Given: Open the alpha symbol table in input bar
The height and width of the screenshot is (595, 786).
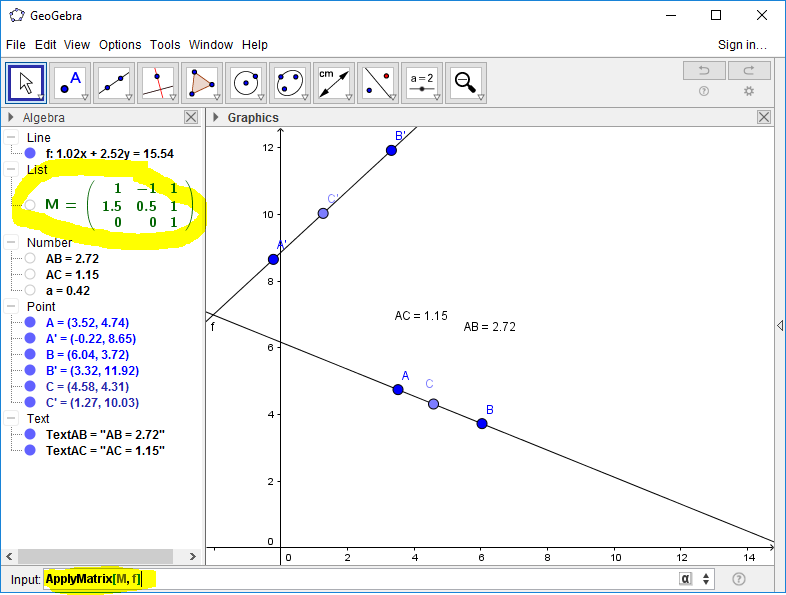Looking at the screenshot, I should click(685, 579).
